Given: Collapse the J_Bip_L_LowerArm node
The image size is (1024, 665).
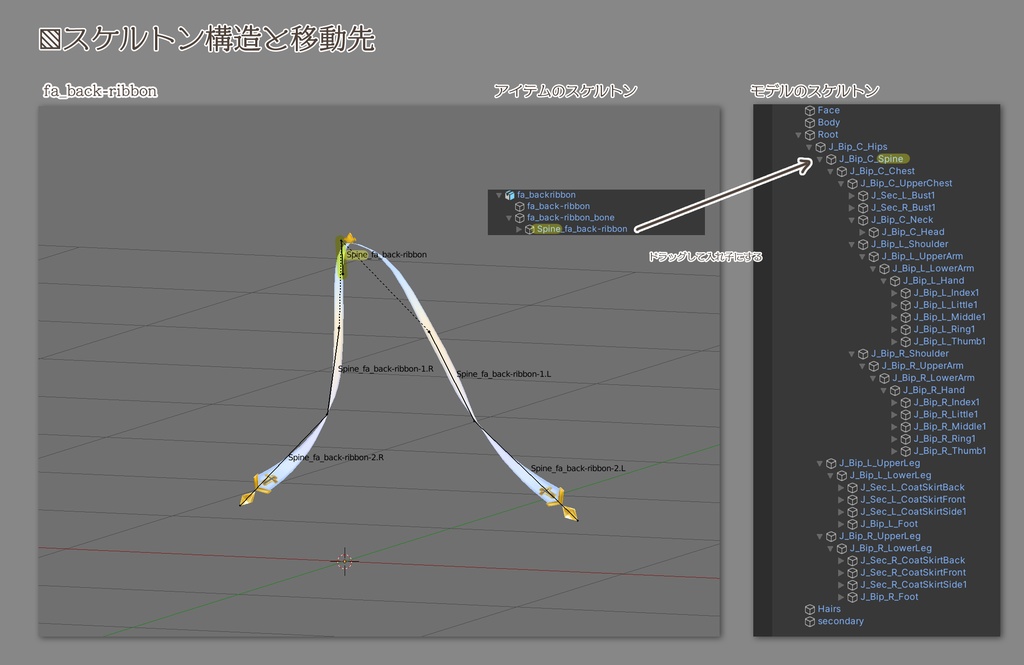Looking at the screenshot, I should (873, 268).
